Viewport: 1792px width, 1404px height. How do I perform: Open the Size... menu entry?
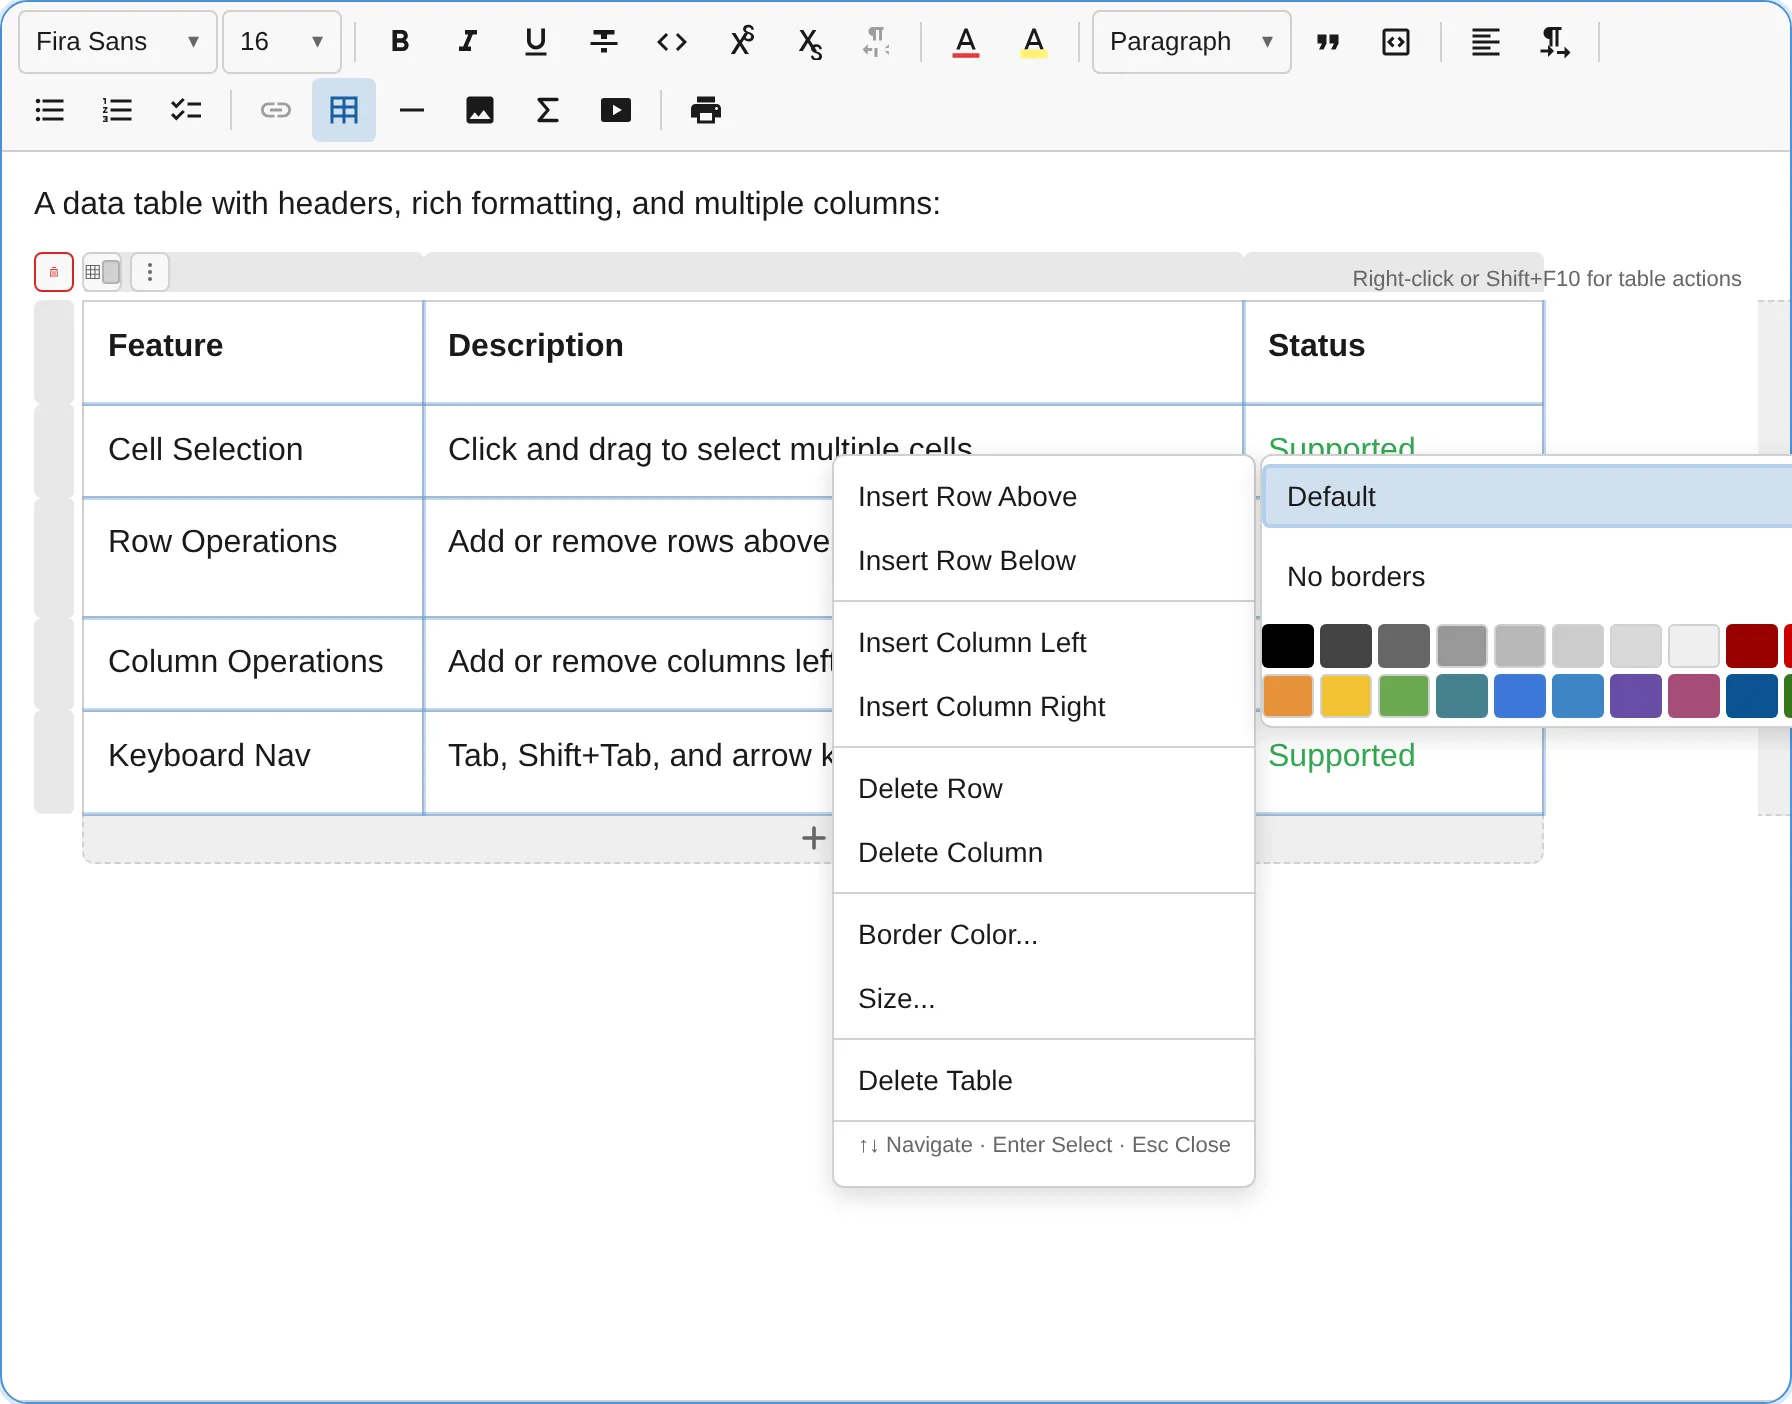[x=1044, y=999]
